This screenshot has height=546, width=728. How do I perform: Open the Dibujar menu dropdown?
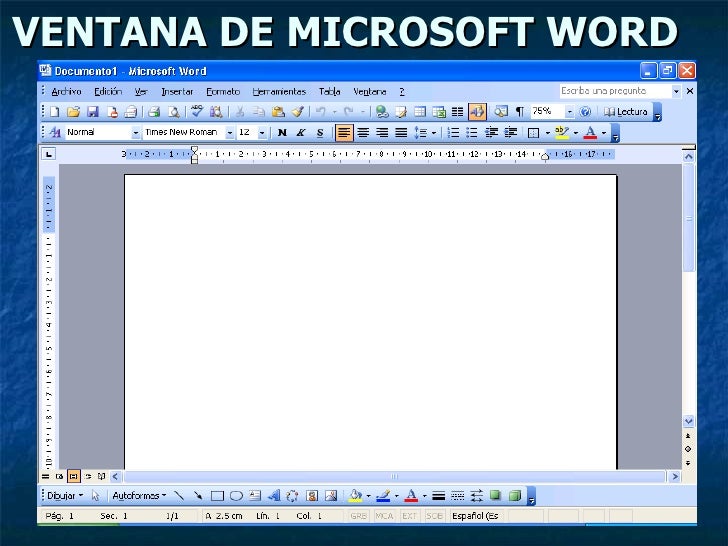coord(65,496)
